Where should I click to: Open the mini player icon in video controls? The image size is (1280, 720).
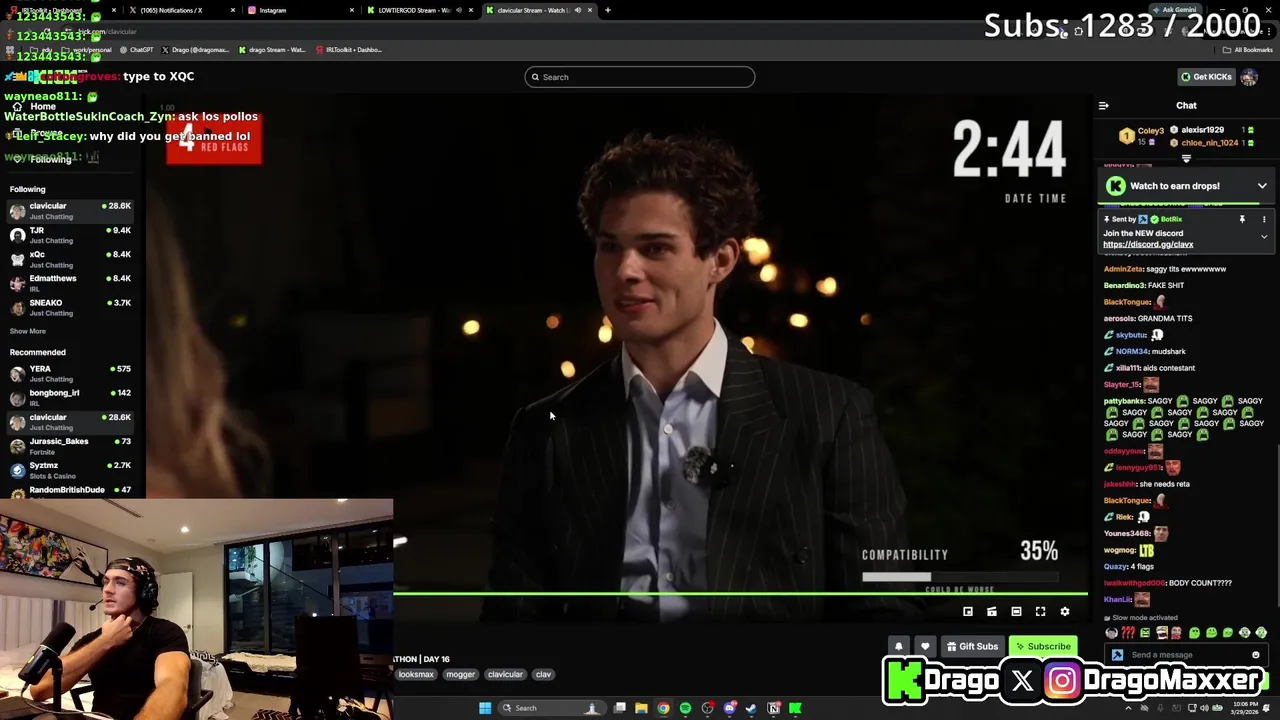click(967, 612)
